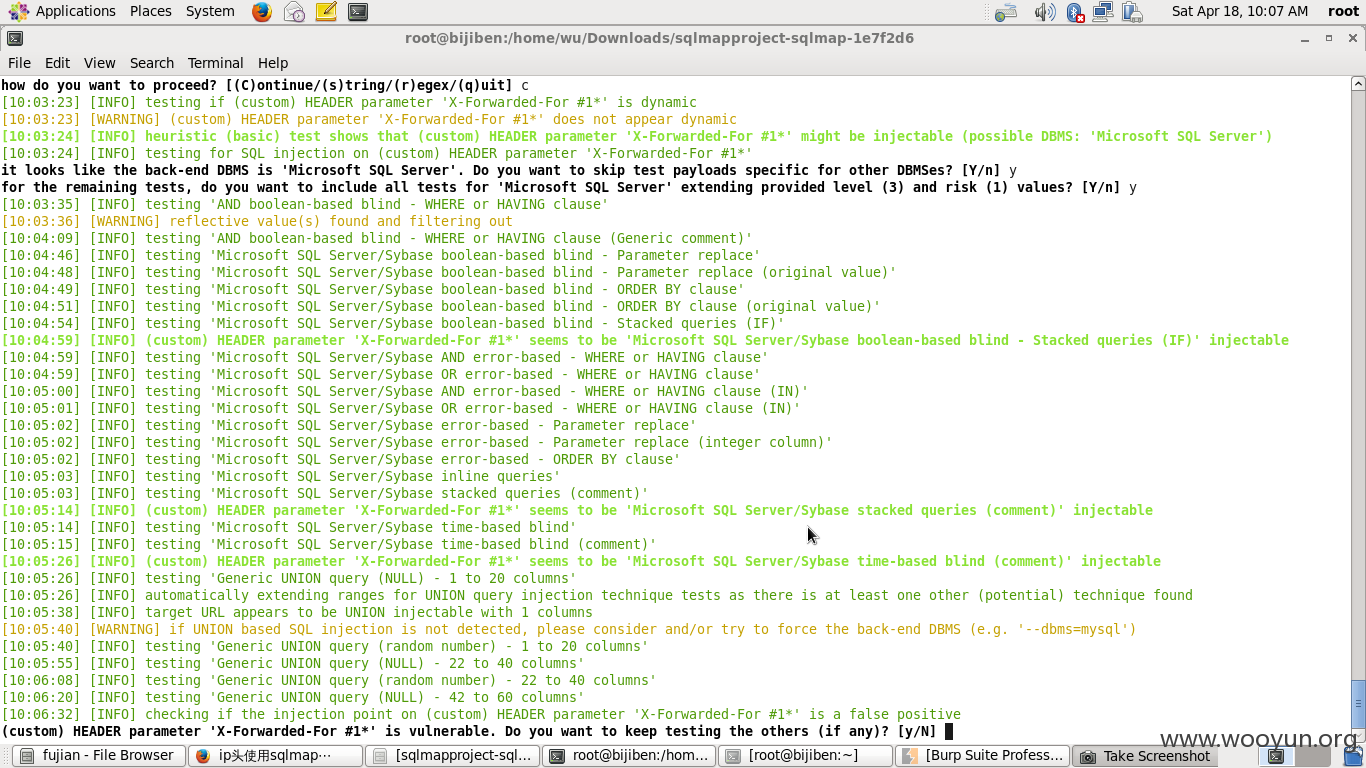Open the terminal File menu
Image resolution: width=1366 pixels, height=768 pixels.
click(19, 62)
